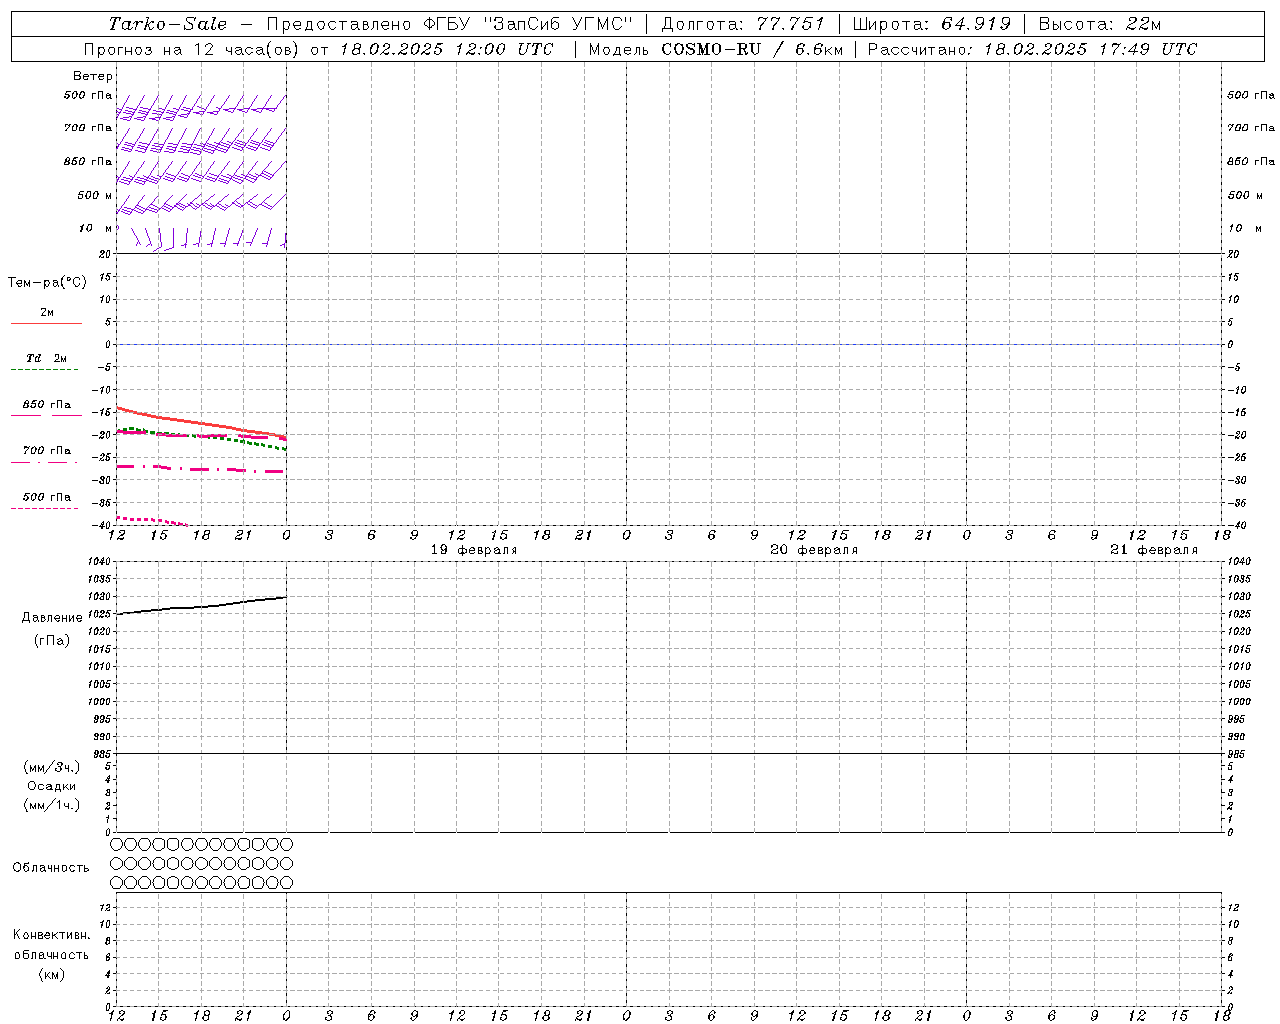Click the Tarko-Sale station title
The height and width of the screenshot is (1024, 1280).
point(167,24)
